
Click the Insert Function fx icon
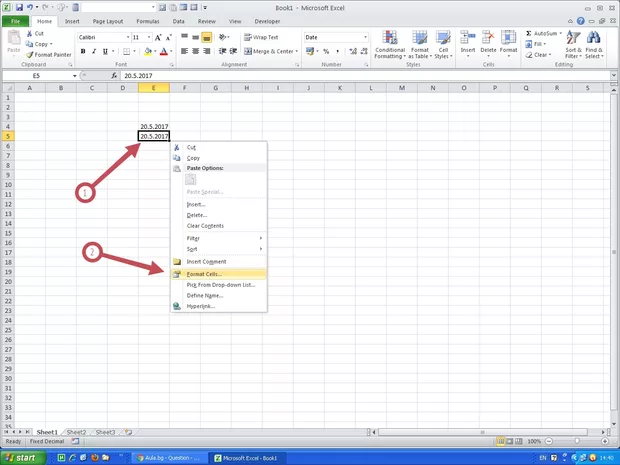click(114, 76)
